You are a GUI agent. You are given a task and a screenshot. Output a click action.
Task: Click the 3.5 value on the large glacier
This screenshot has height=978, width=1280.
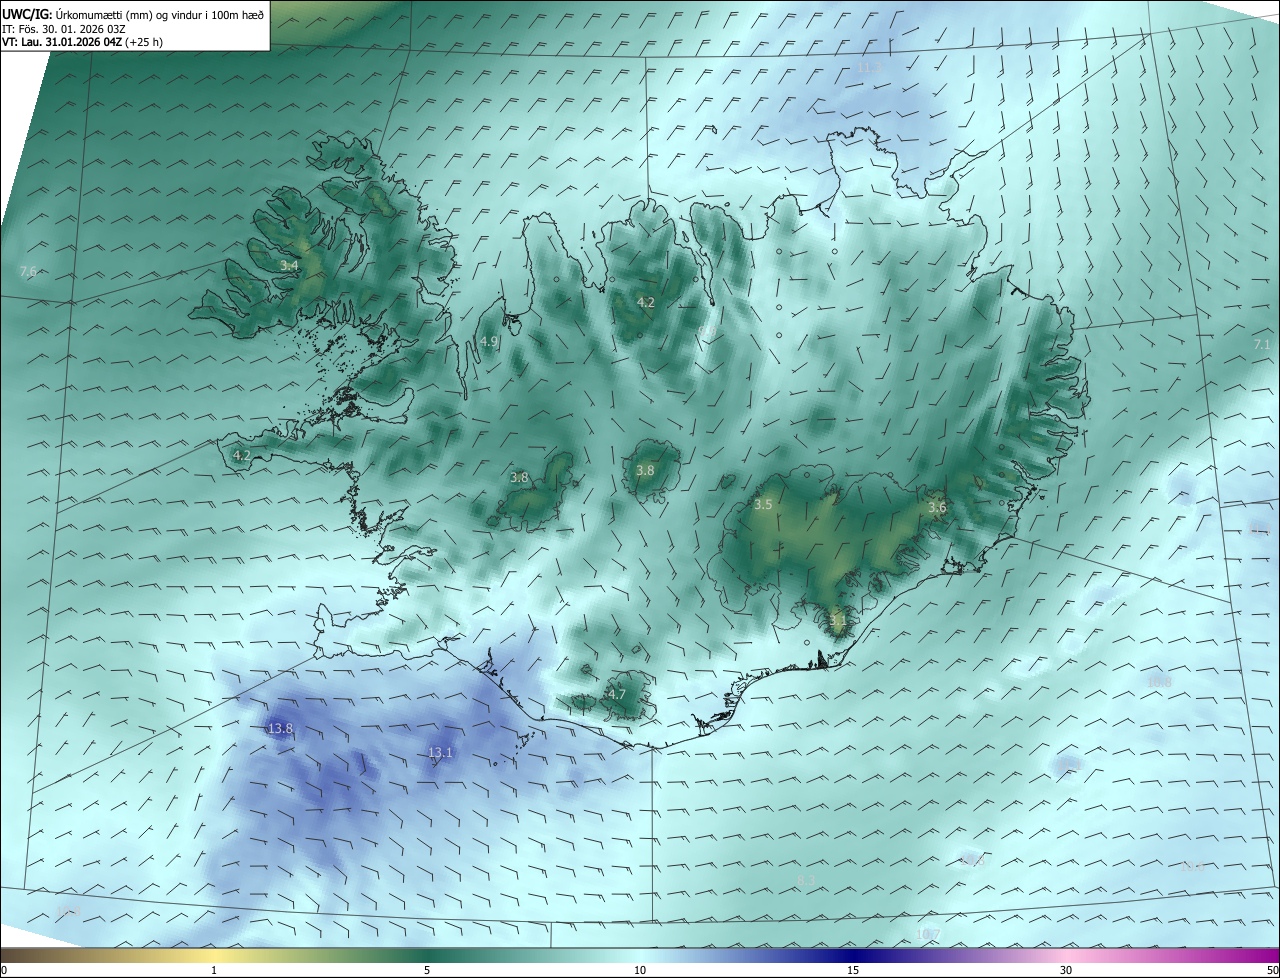[x=763, y=505]
